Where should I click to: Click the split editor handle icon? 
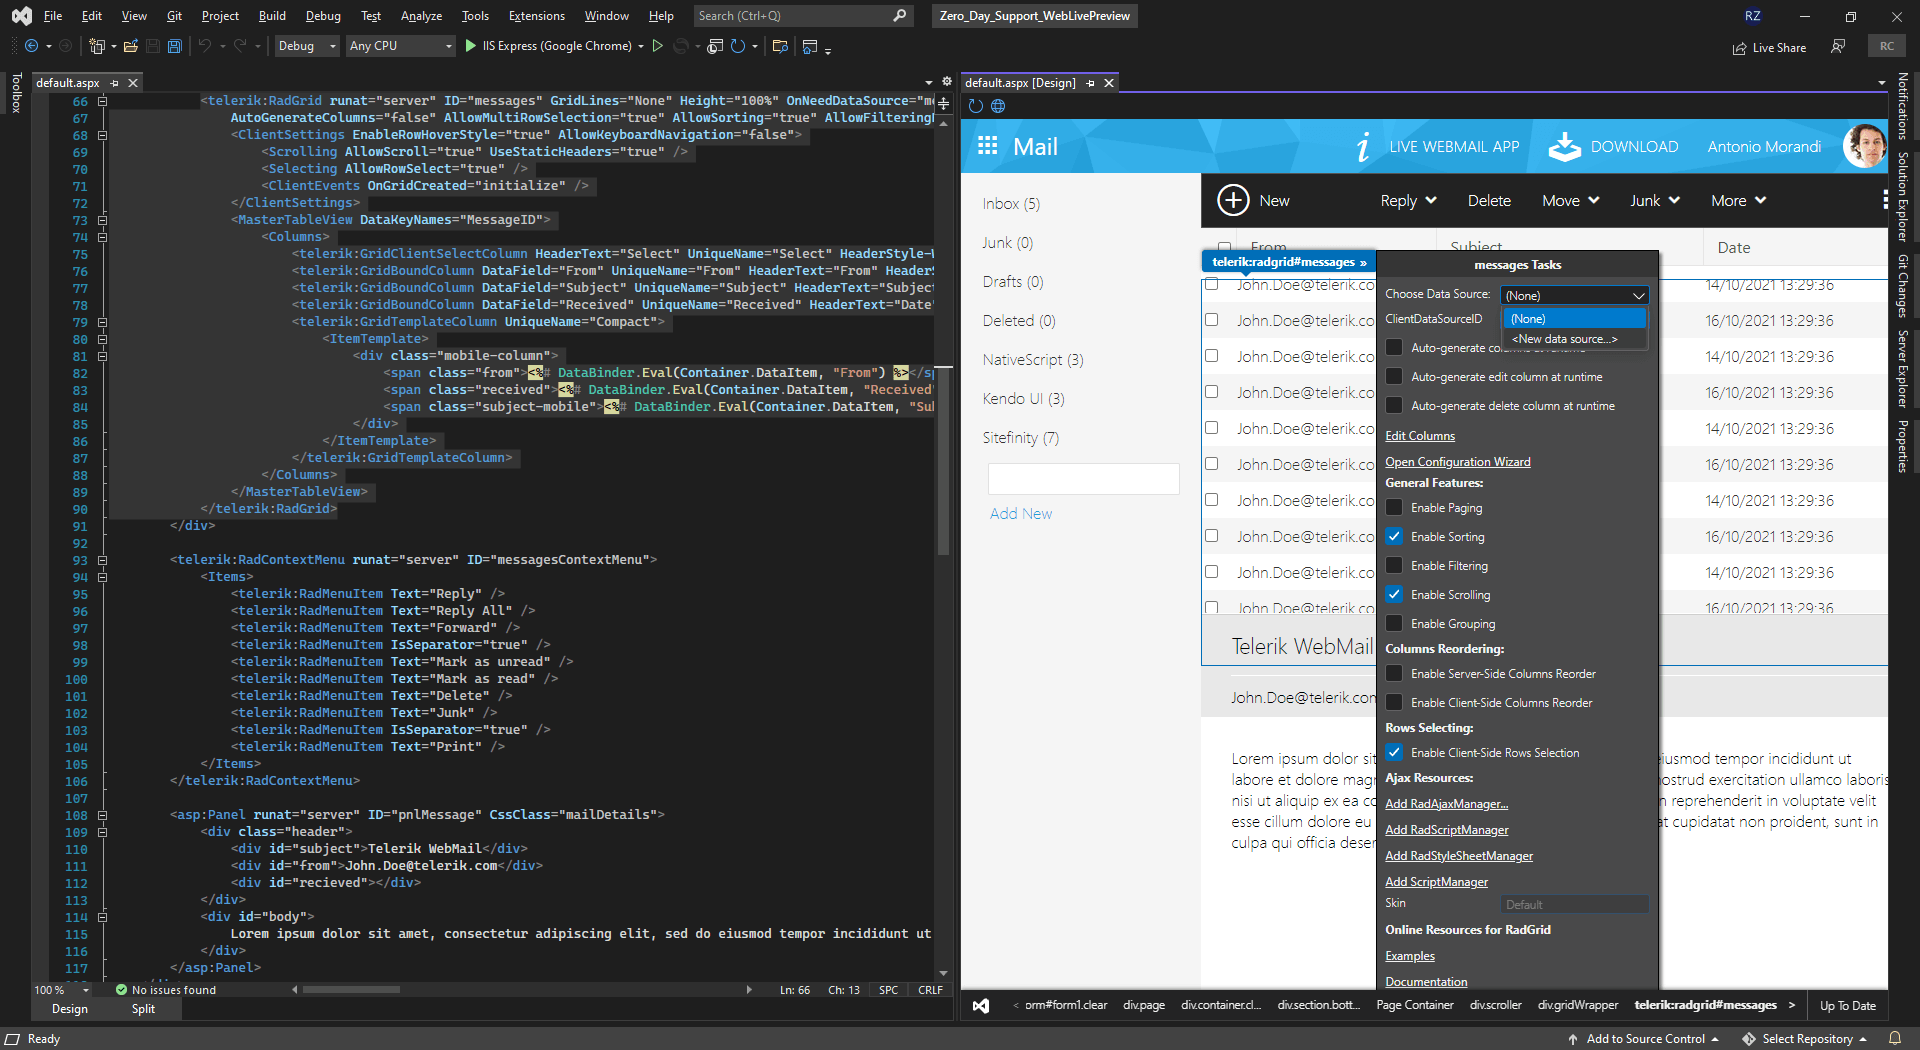[x=943, y=103]
